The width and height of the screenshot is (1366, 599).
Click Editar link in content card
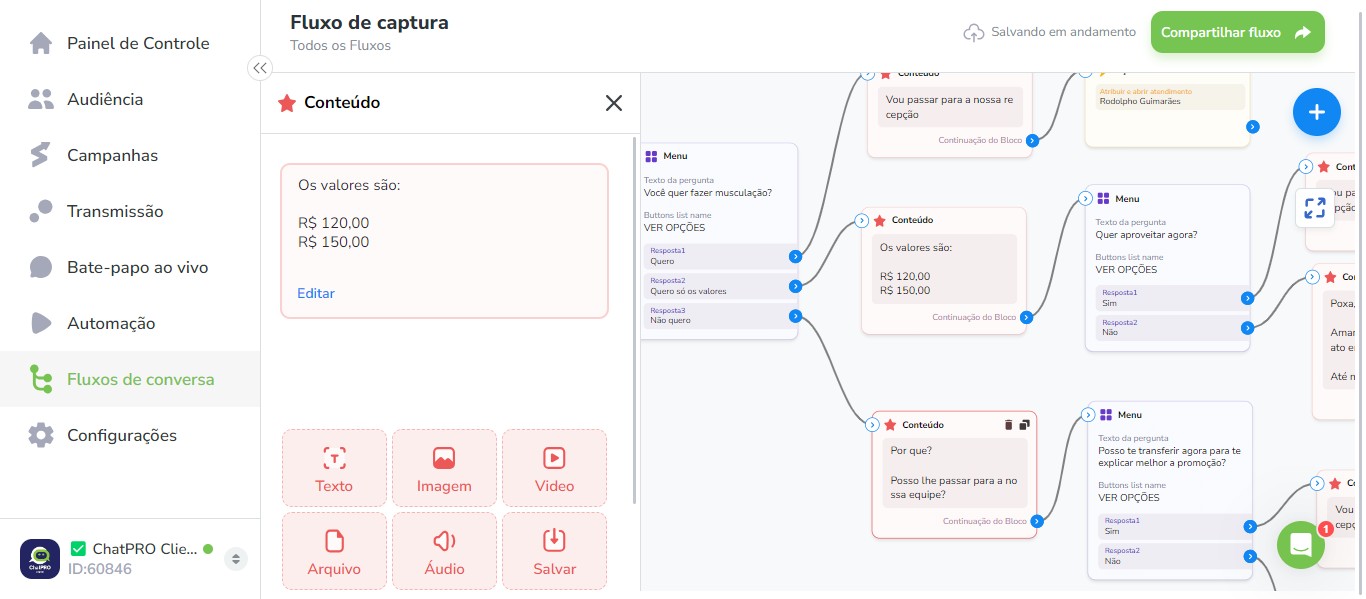316,293
